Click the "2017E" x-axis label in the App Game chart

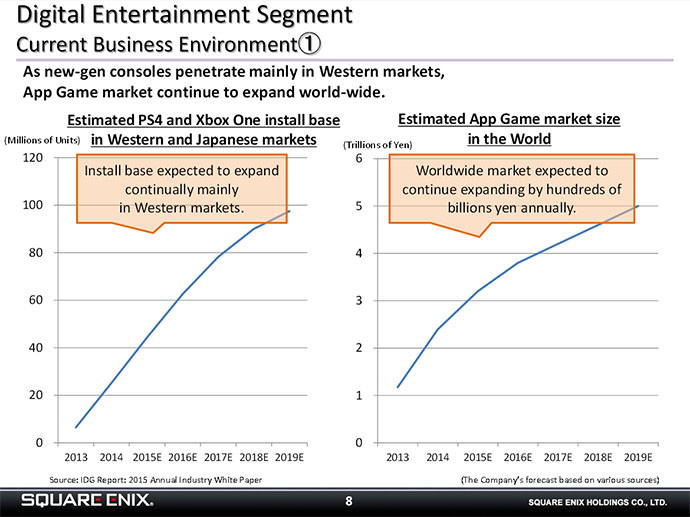[558, 458]
